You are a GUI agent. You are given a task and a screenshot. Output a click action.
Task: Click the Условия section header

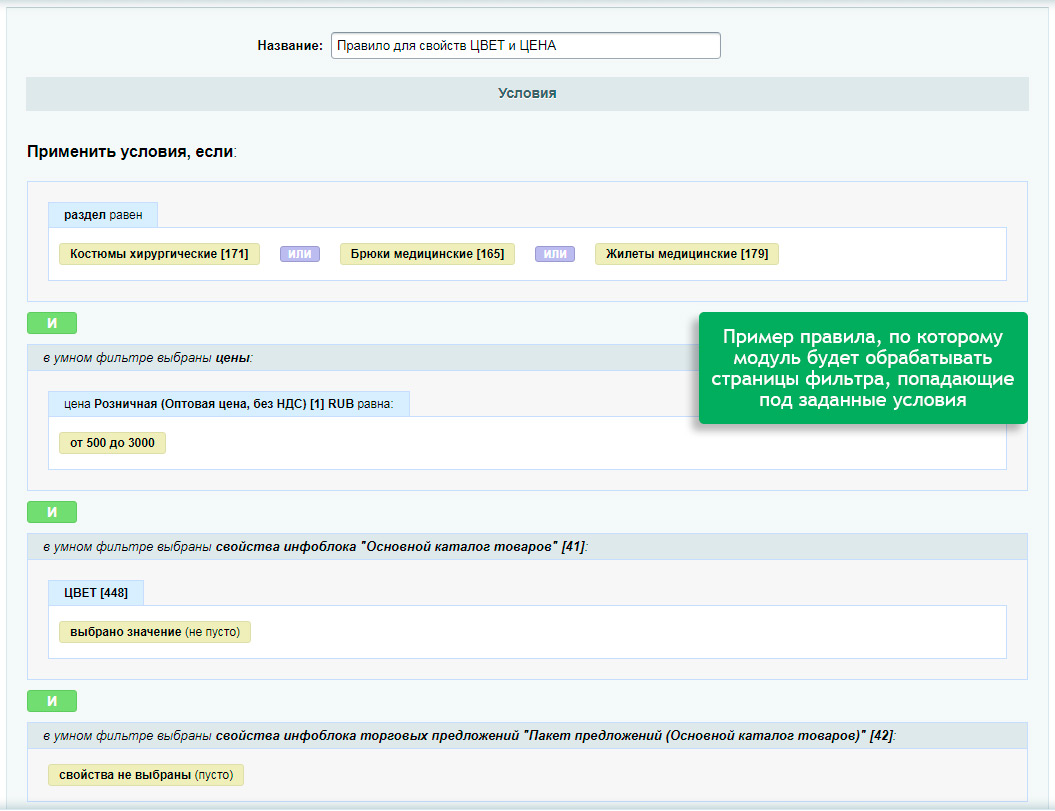[x=527, y=94]
